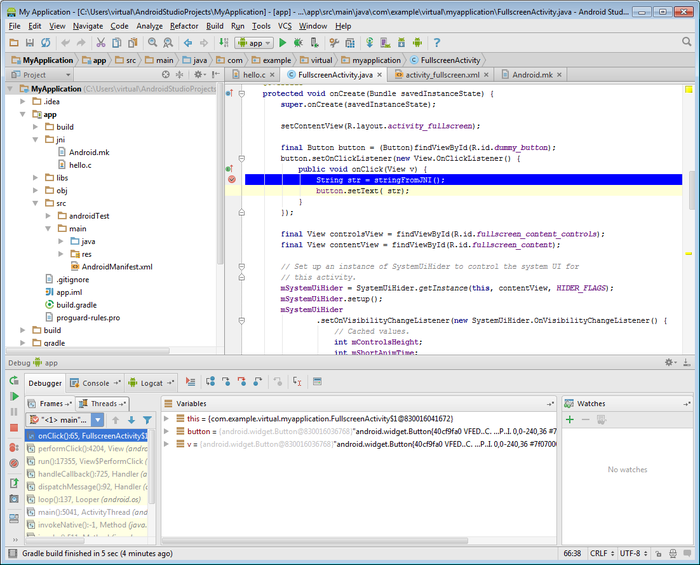Resume program in the Debug panel
The height and width of the screenshot is (565, 700).
pos(14,397)
